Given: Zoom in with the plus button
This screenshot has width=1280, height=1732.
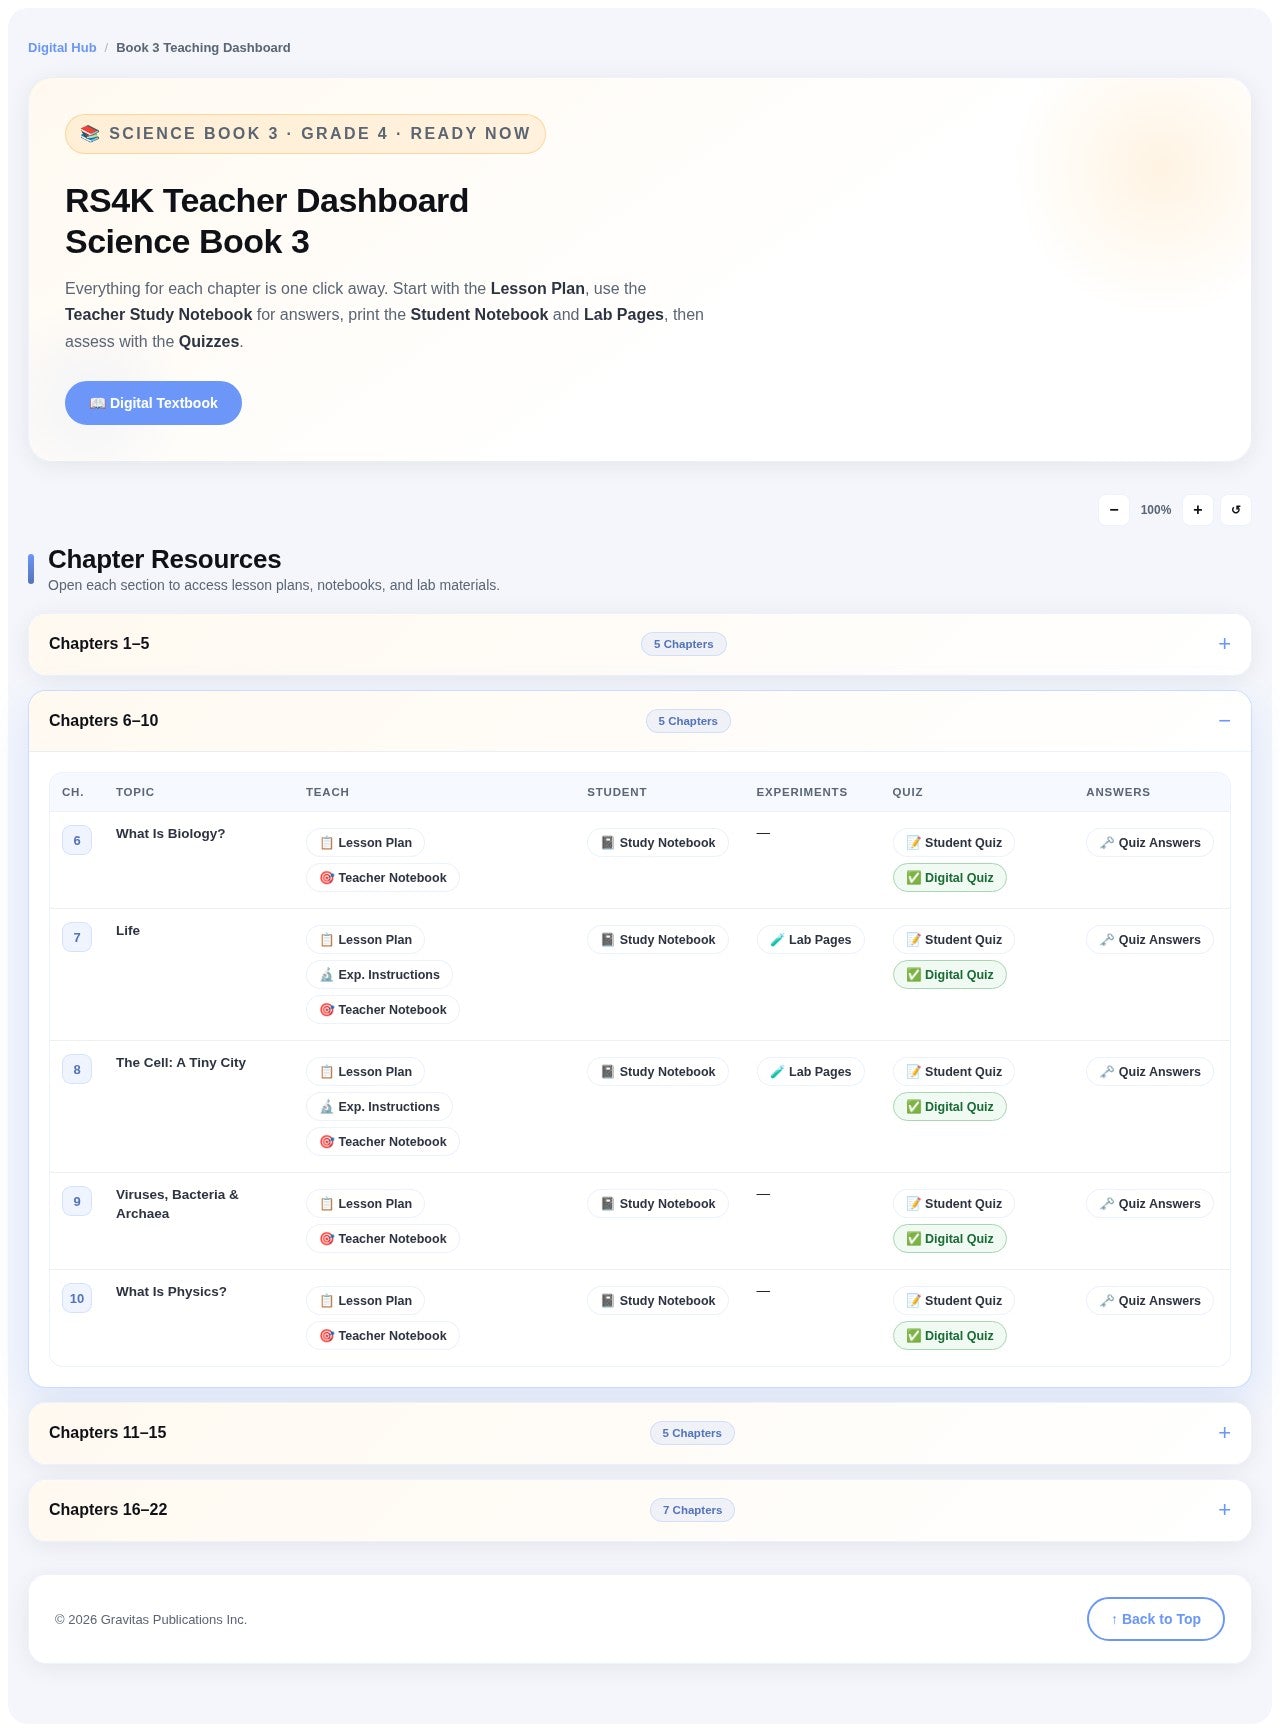Looking at the screenshot, I should click(x=1198, y=510).
